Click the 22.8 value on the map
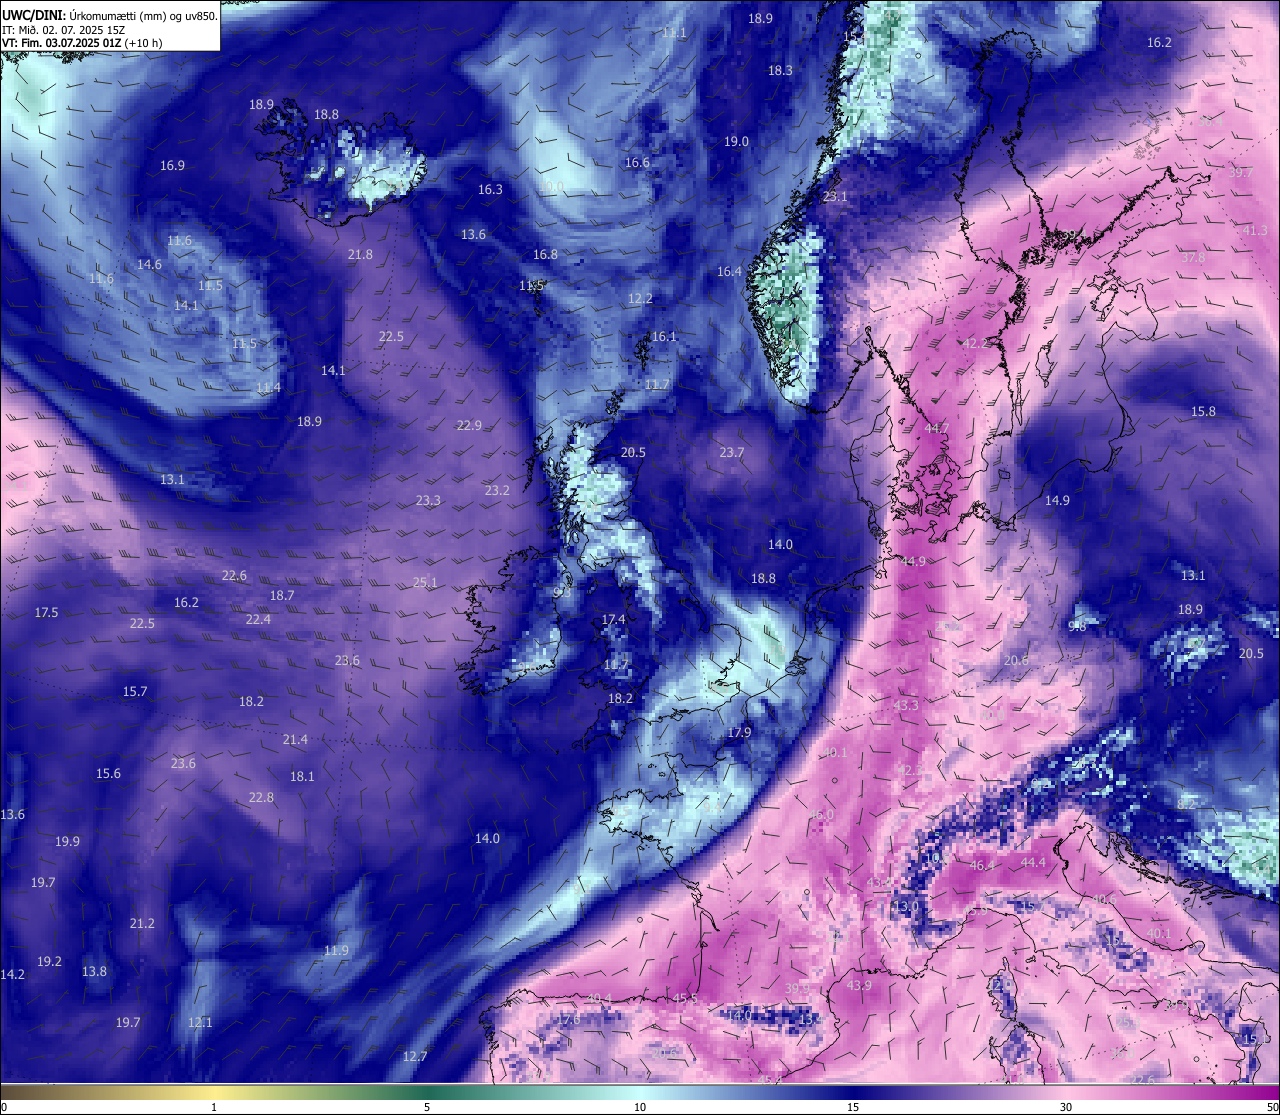Image resolution: width=1280 pixels, height=1115 pixels. pos(261,797)
